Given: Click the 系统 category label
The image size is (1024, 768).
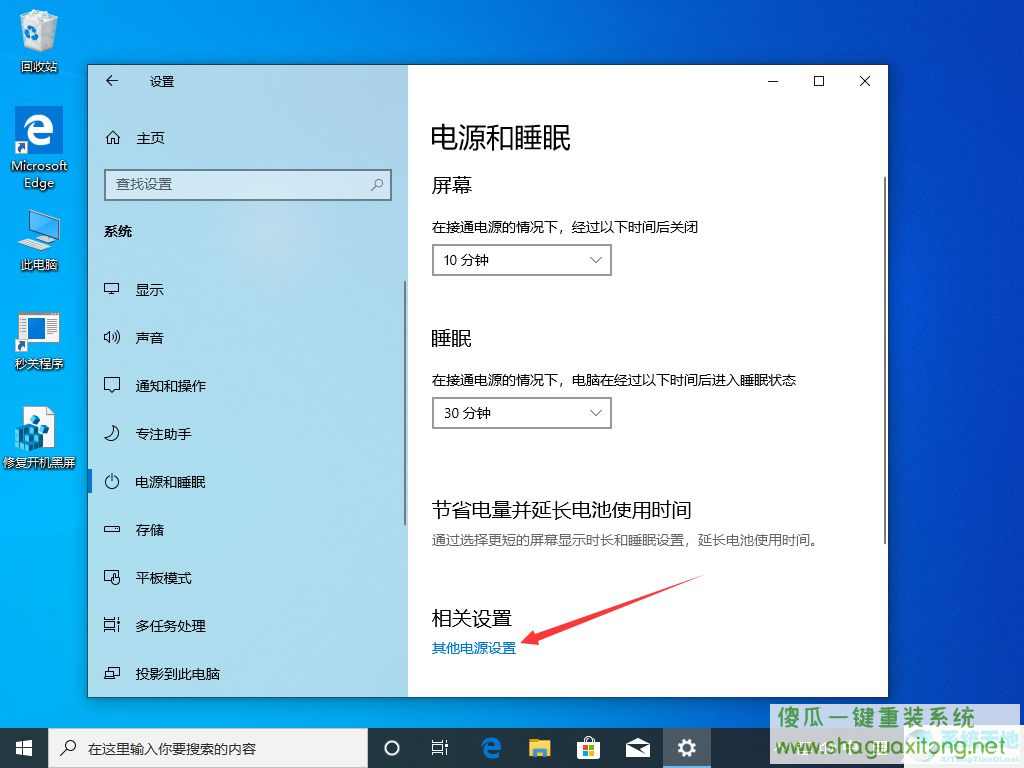Looking at the screenshot, I should [118, 231].
